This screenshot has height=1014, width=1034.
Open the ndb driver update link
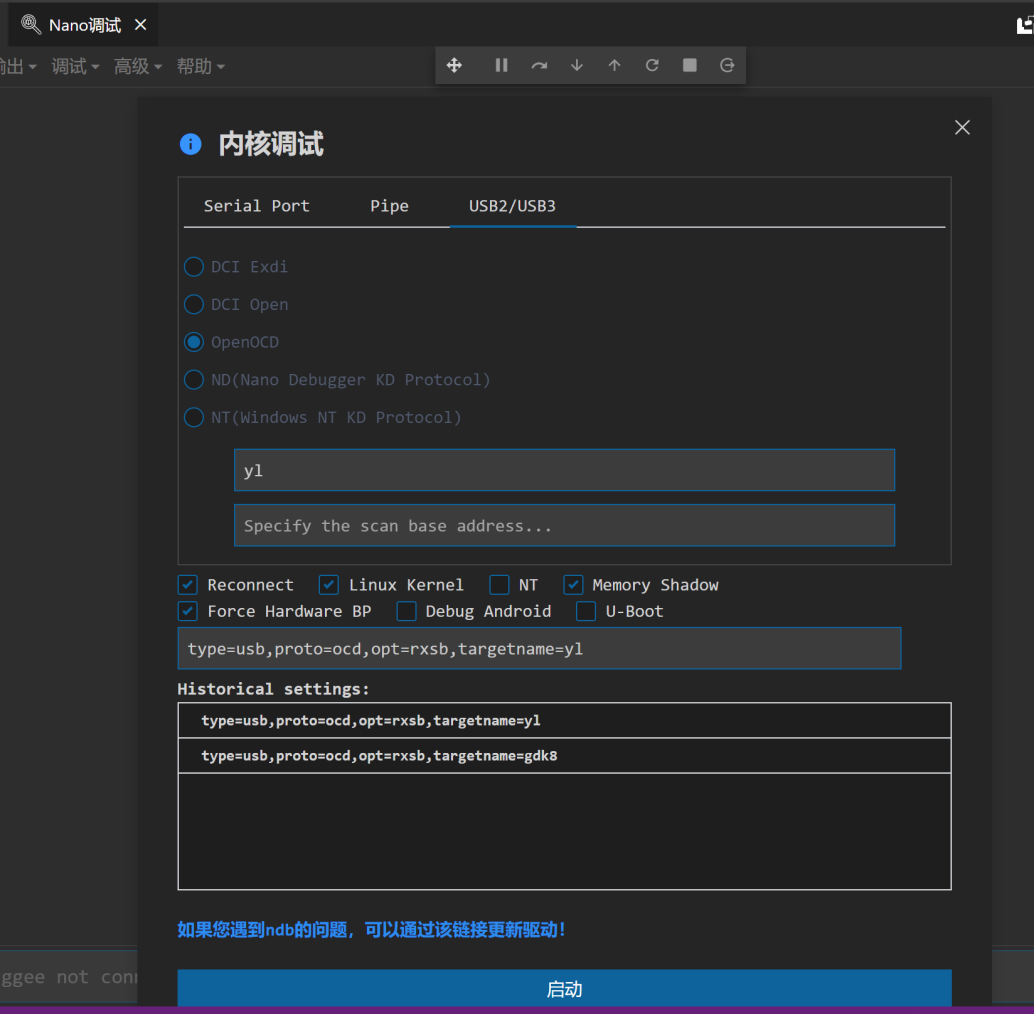point(372,930)
